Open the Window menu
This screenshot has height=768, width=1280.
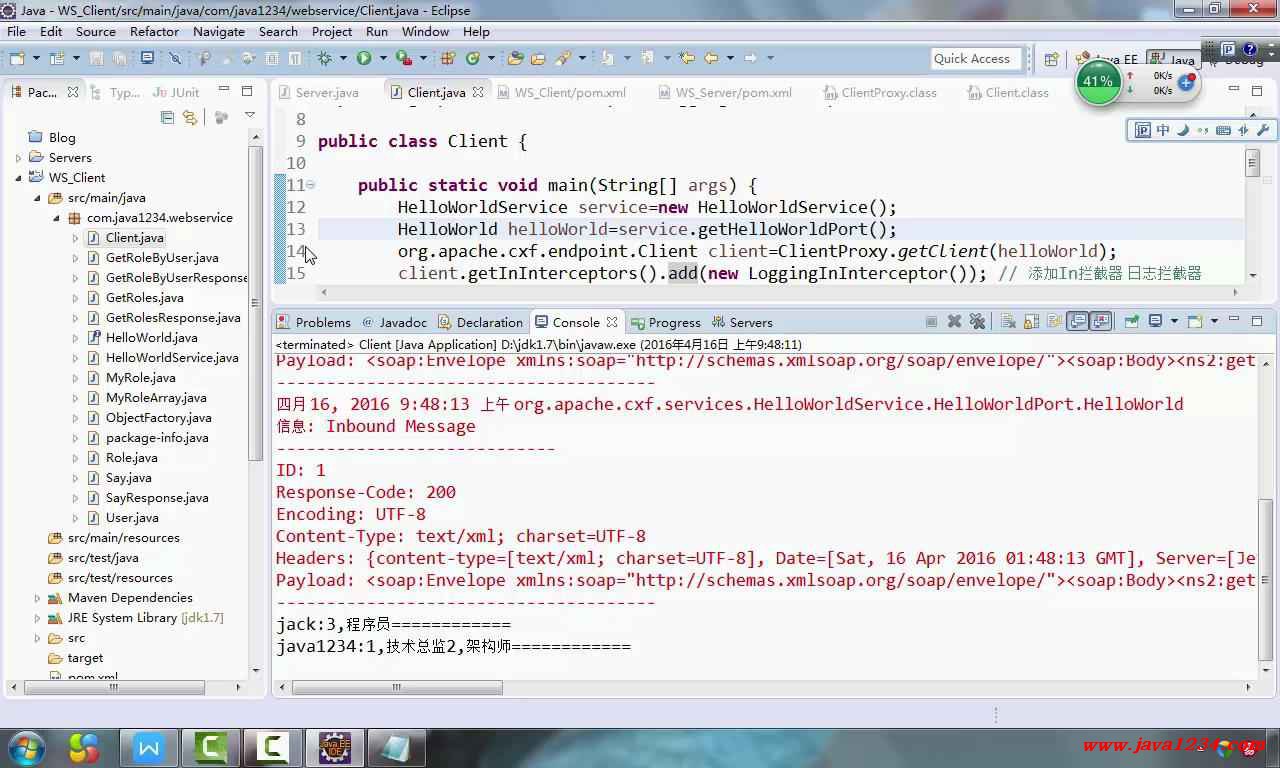(426, 31)
